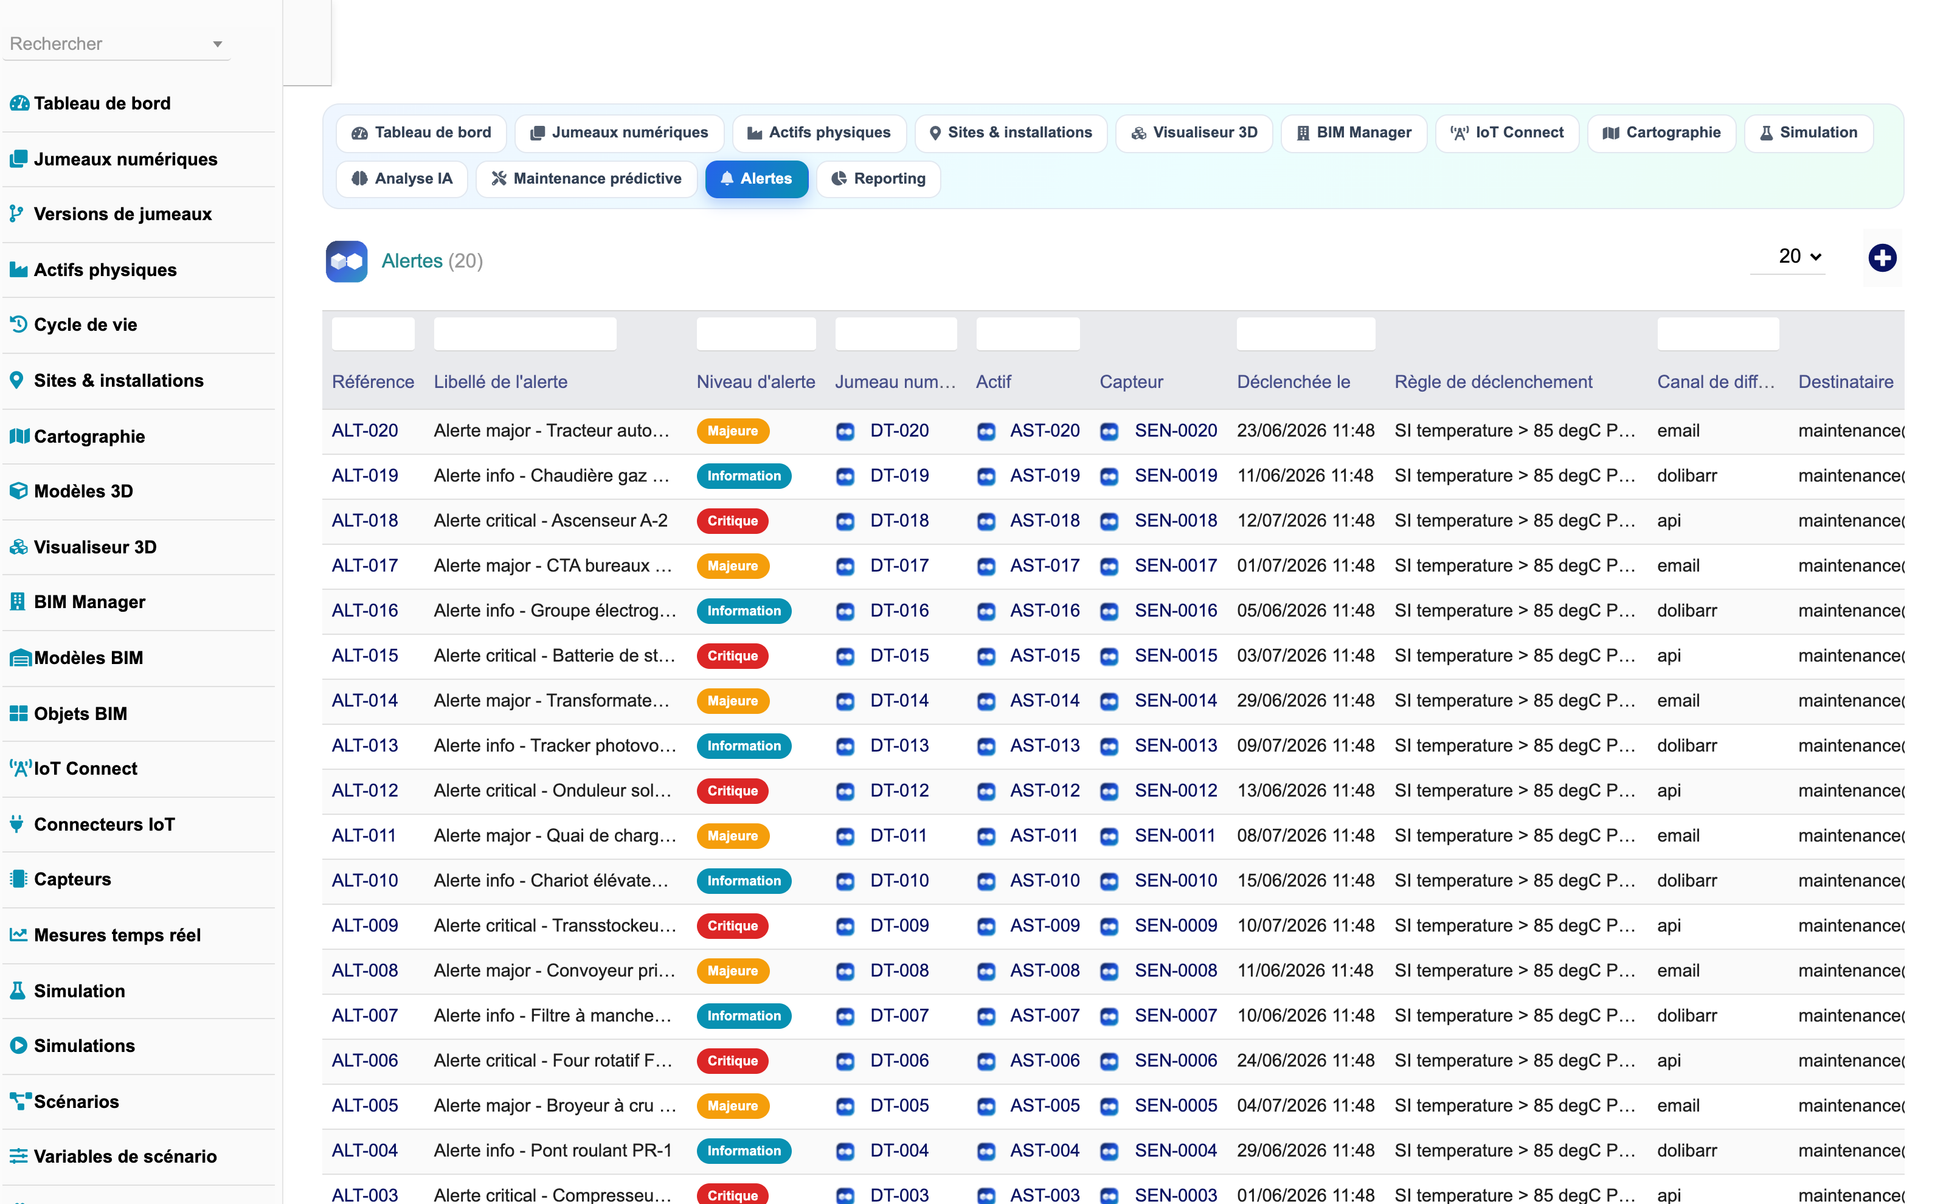1946x1204 pixels.
Task: Click the Tableau de bord sidebar icon
Action: [19, 103]
